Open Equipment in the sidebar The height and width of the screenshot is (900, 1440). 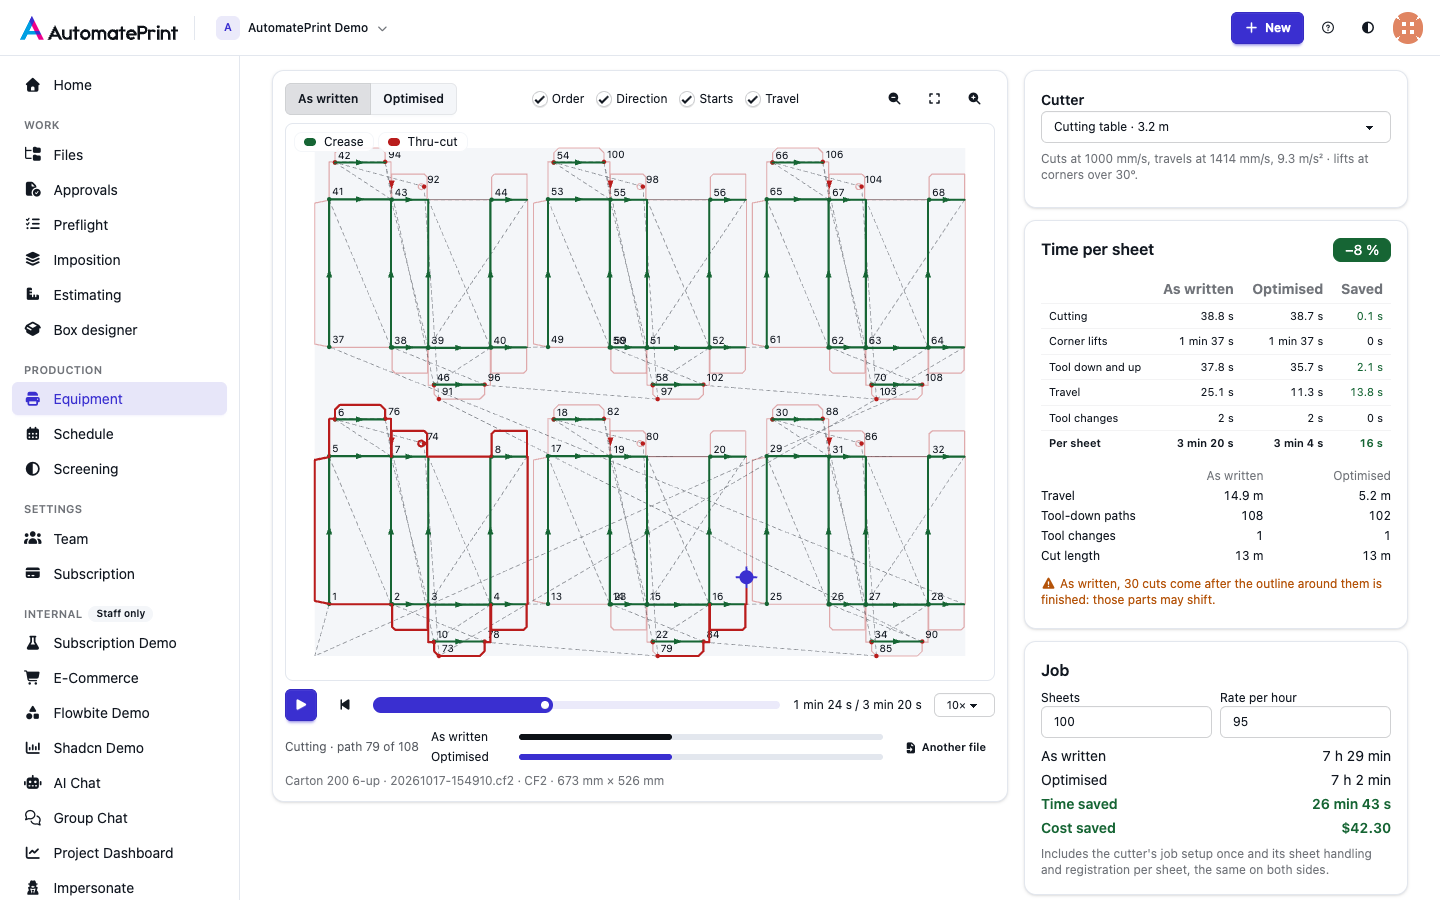(119, 399)
